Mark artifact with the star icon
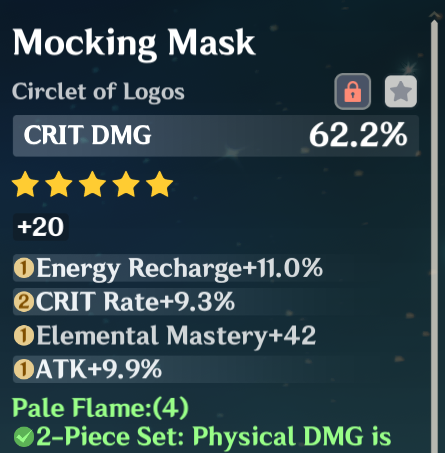This screenshot has height=453, width=445. [401, 91]
